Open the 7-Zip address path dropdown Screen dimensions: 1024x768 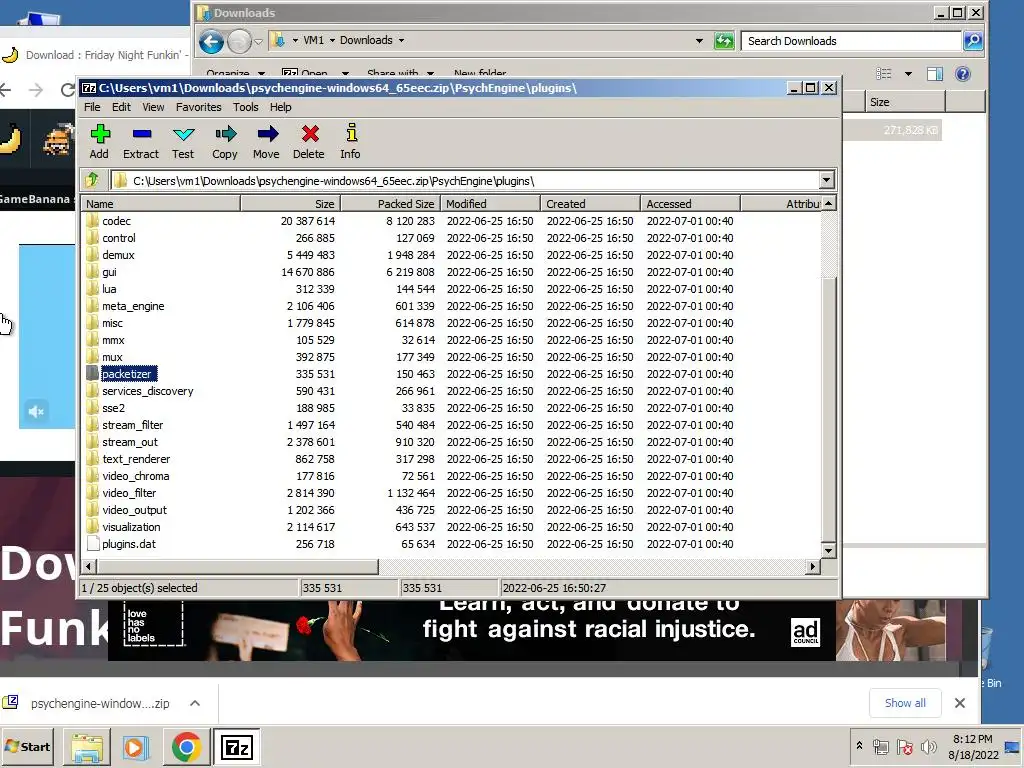click(826, 180)
